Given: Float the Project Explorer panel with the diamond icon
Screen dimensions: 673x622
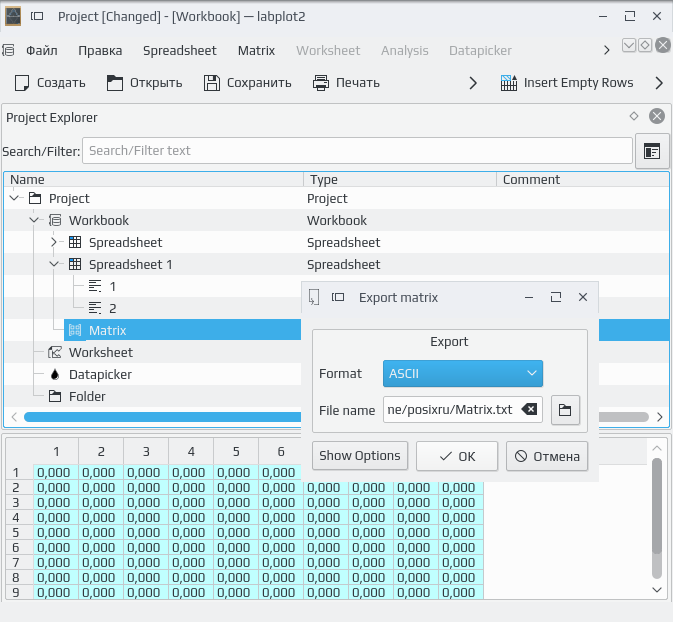Looking at the screenshot, I should click(634, 116).
